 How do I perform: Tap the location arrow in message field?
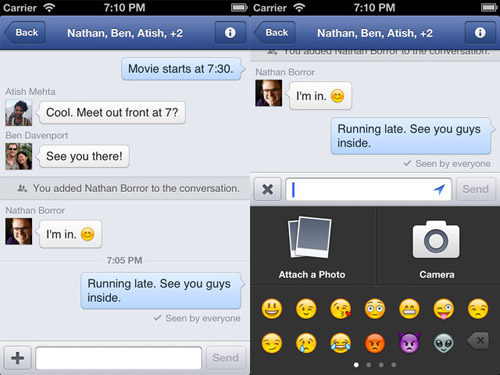coord(439,189)
